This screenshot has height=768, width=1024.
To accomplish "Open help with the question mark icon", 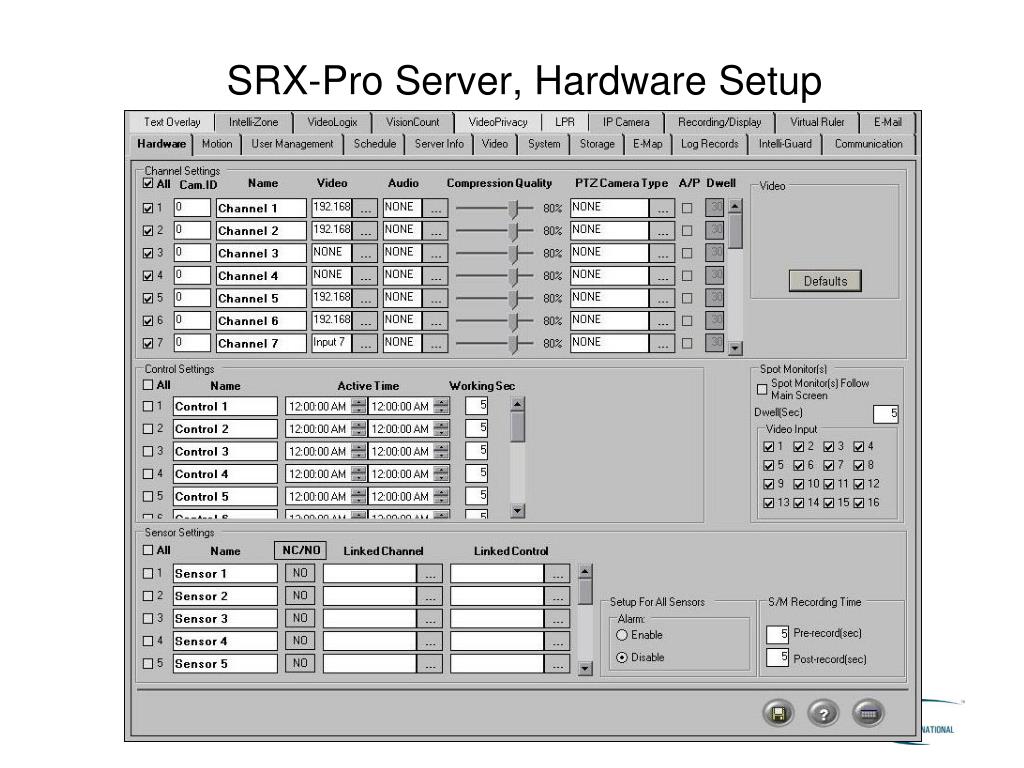I will (x=823, y=714).
